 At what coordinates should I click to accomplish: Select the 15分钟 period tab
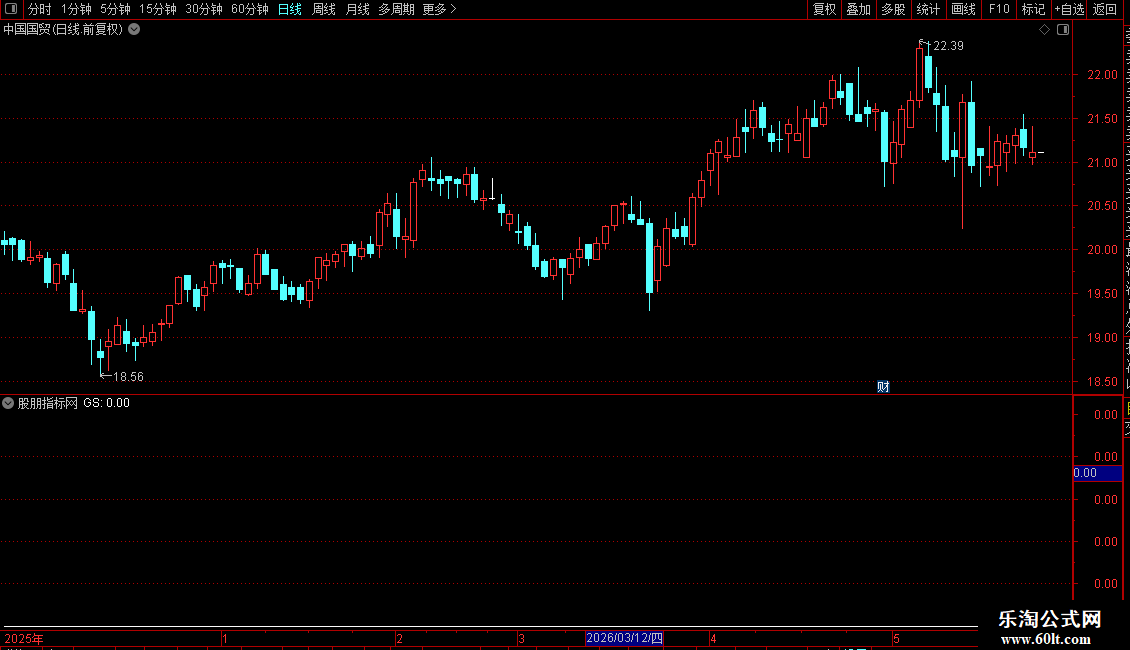click(158, 9)
